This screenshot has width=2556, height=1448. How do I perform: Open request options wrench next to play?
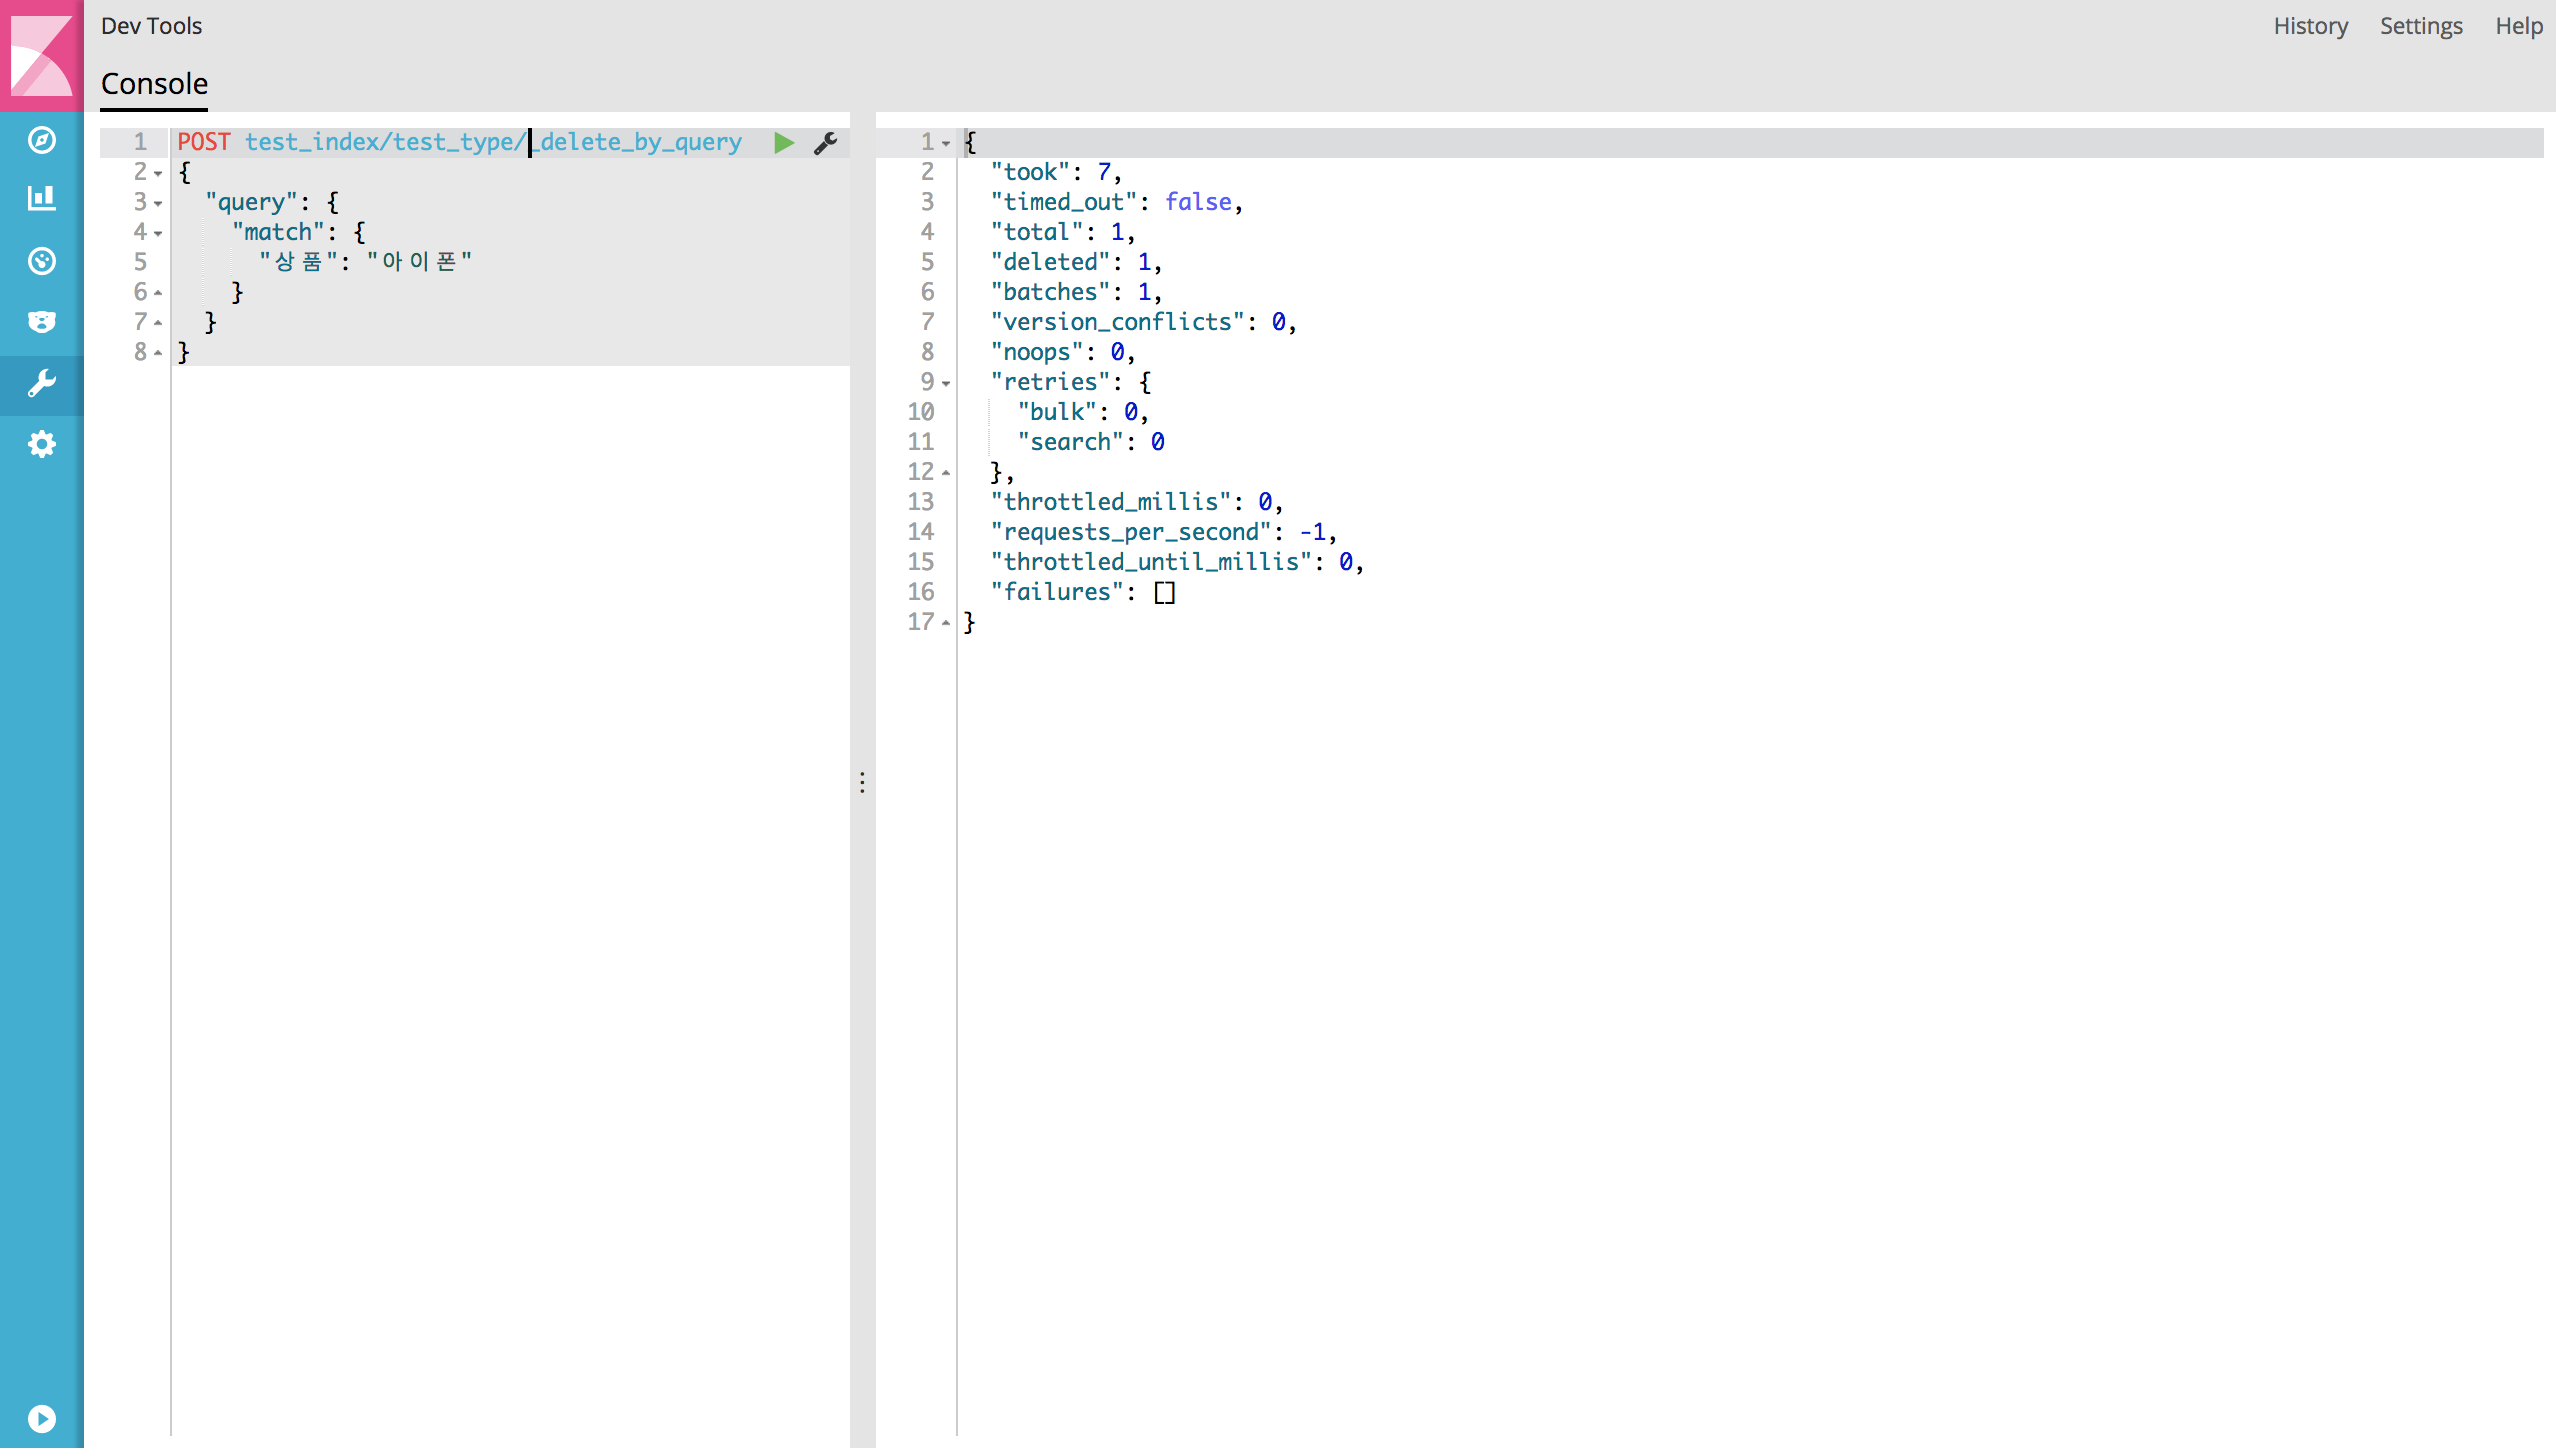point(825,143)
